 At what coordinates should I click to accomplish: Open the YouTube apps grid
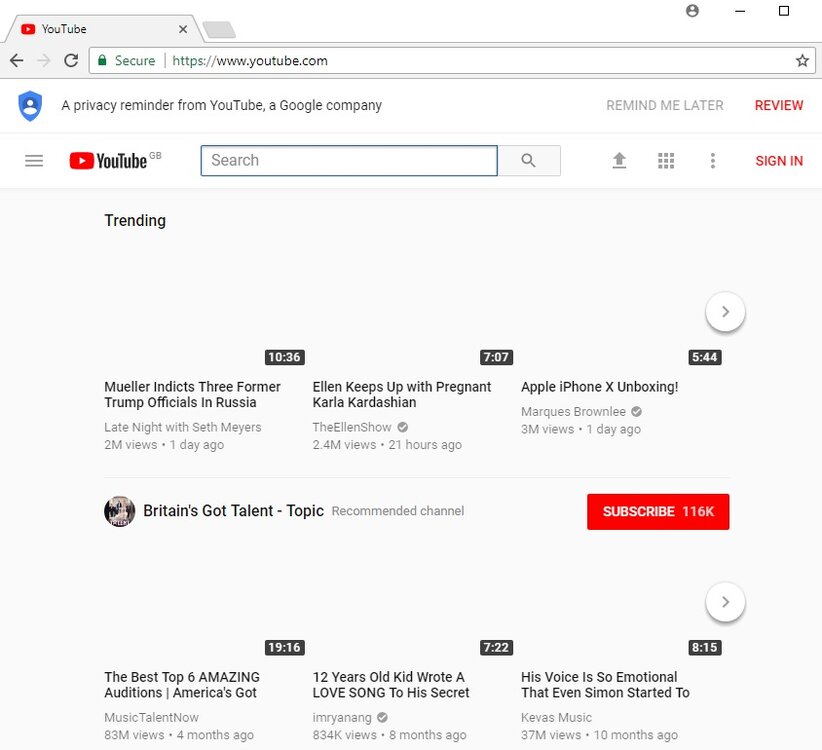coord(666,160)
